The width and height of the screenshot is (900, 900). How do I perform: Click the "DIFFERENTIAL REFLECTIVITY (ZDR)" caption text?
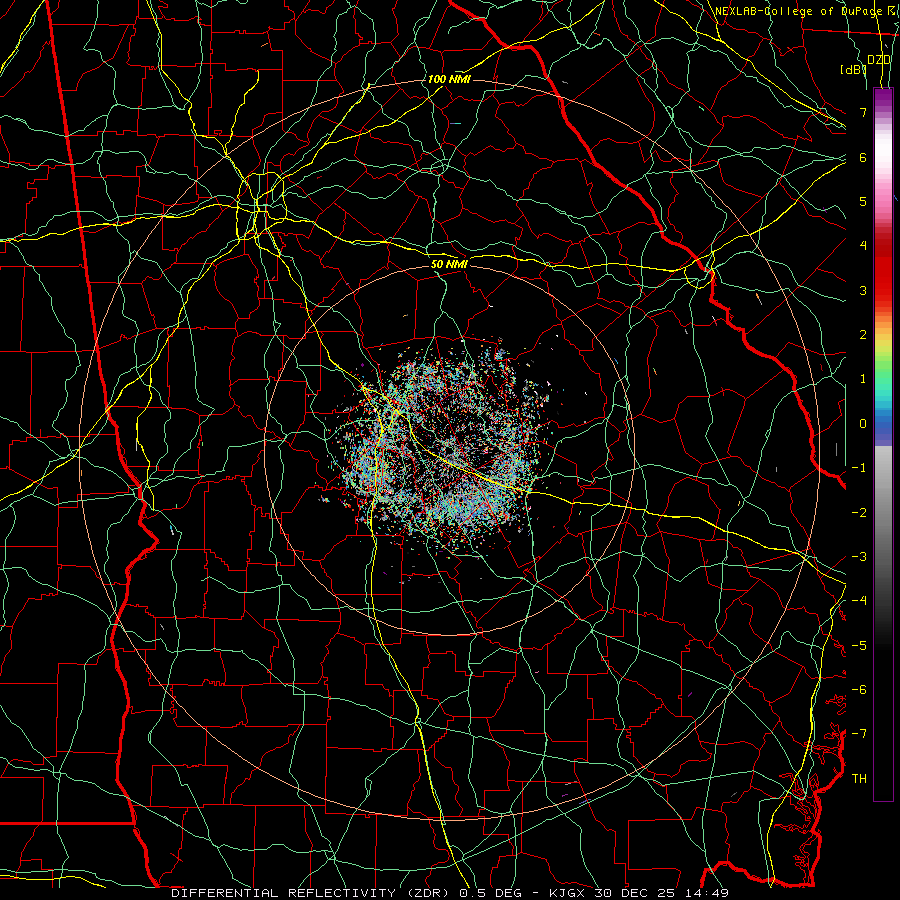click(x=312, y=893)
